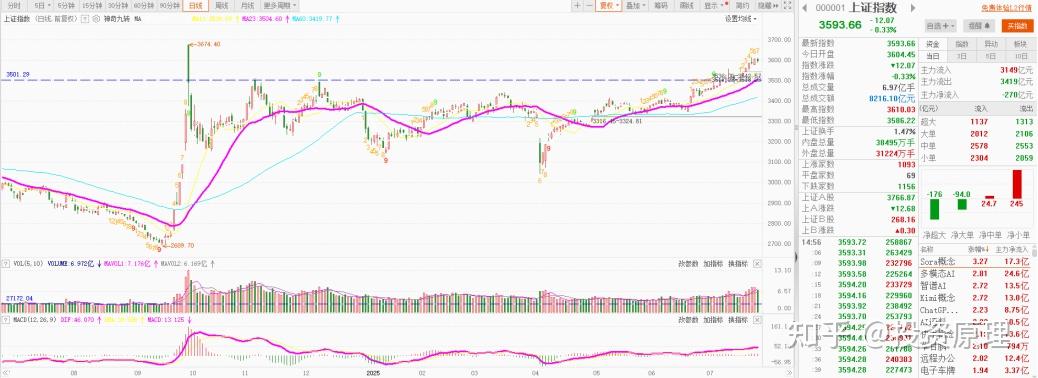Select the 板块 tab
This screenshot has height=378, width=1038.
1020,44
